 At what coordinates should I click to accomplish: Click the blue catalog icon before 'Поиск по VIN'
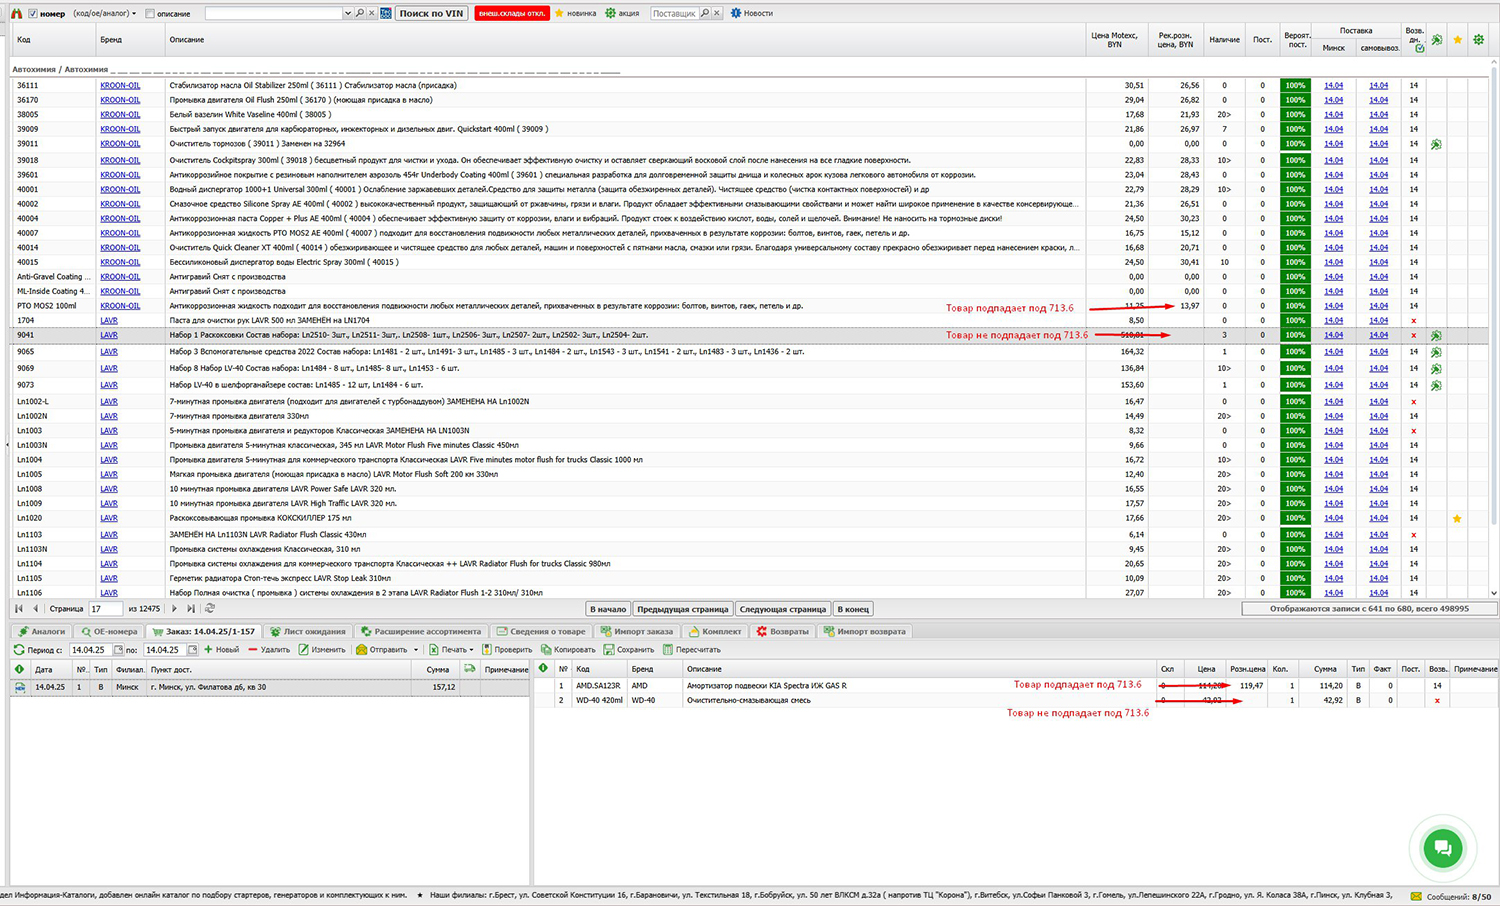pos(386,13)
